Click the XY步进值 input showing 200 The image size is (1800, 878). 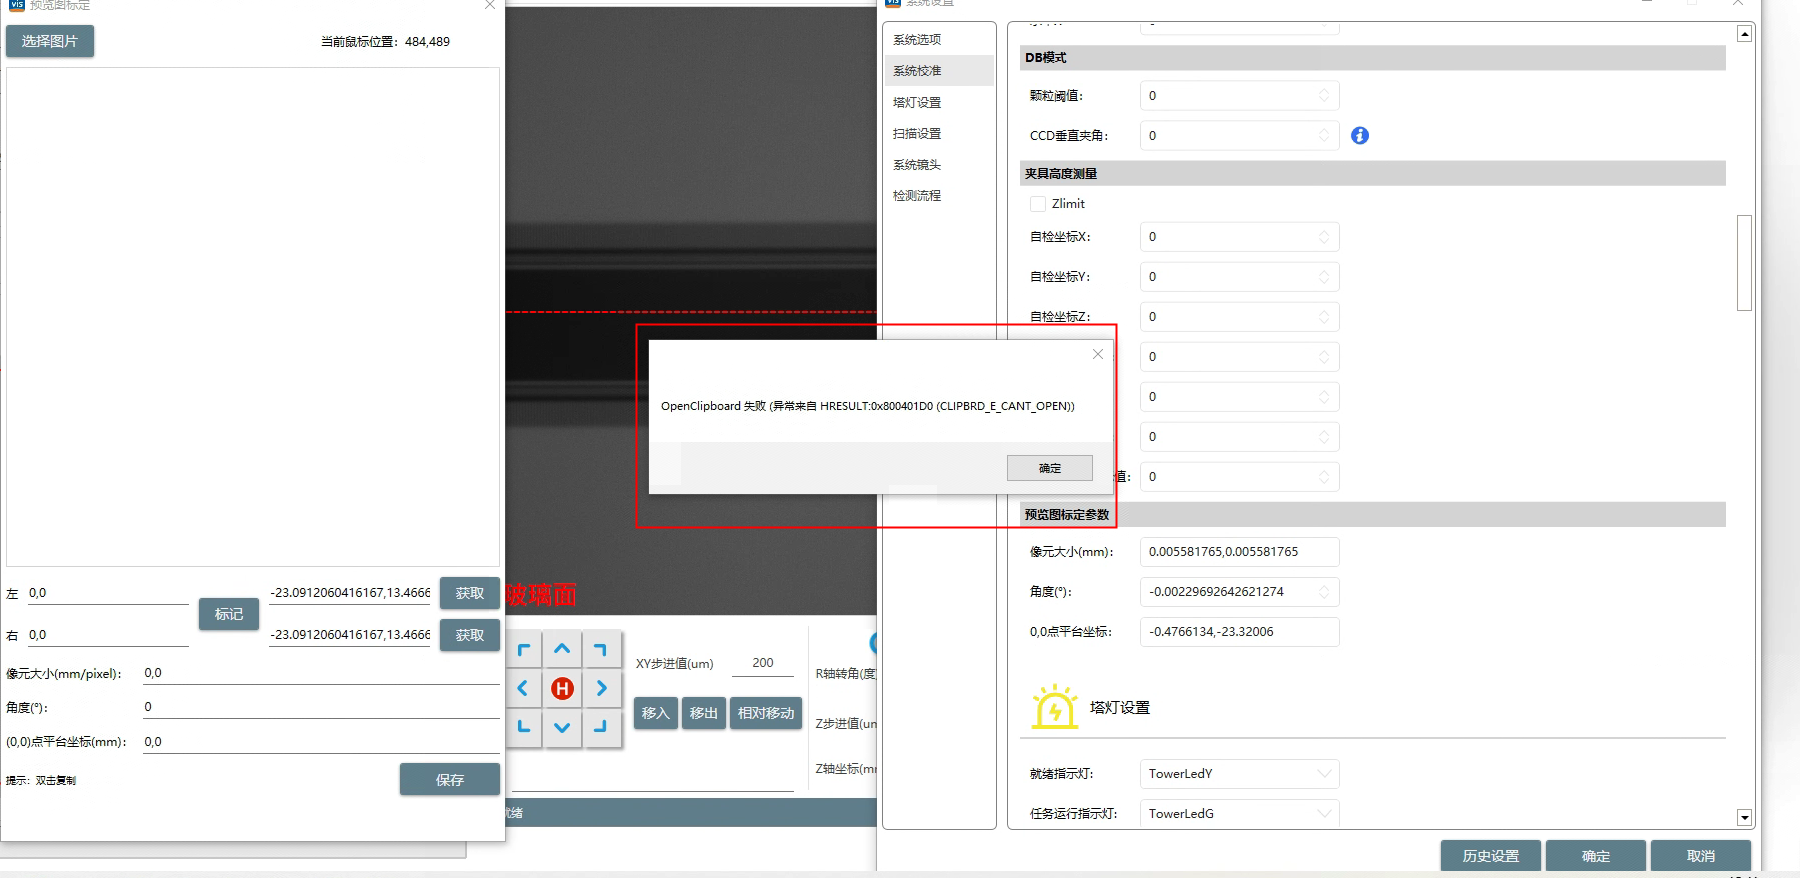(x=762, y=663)
